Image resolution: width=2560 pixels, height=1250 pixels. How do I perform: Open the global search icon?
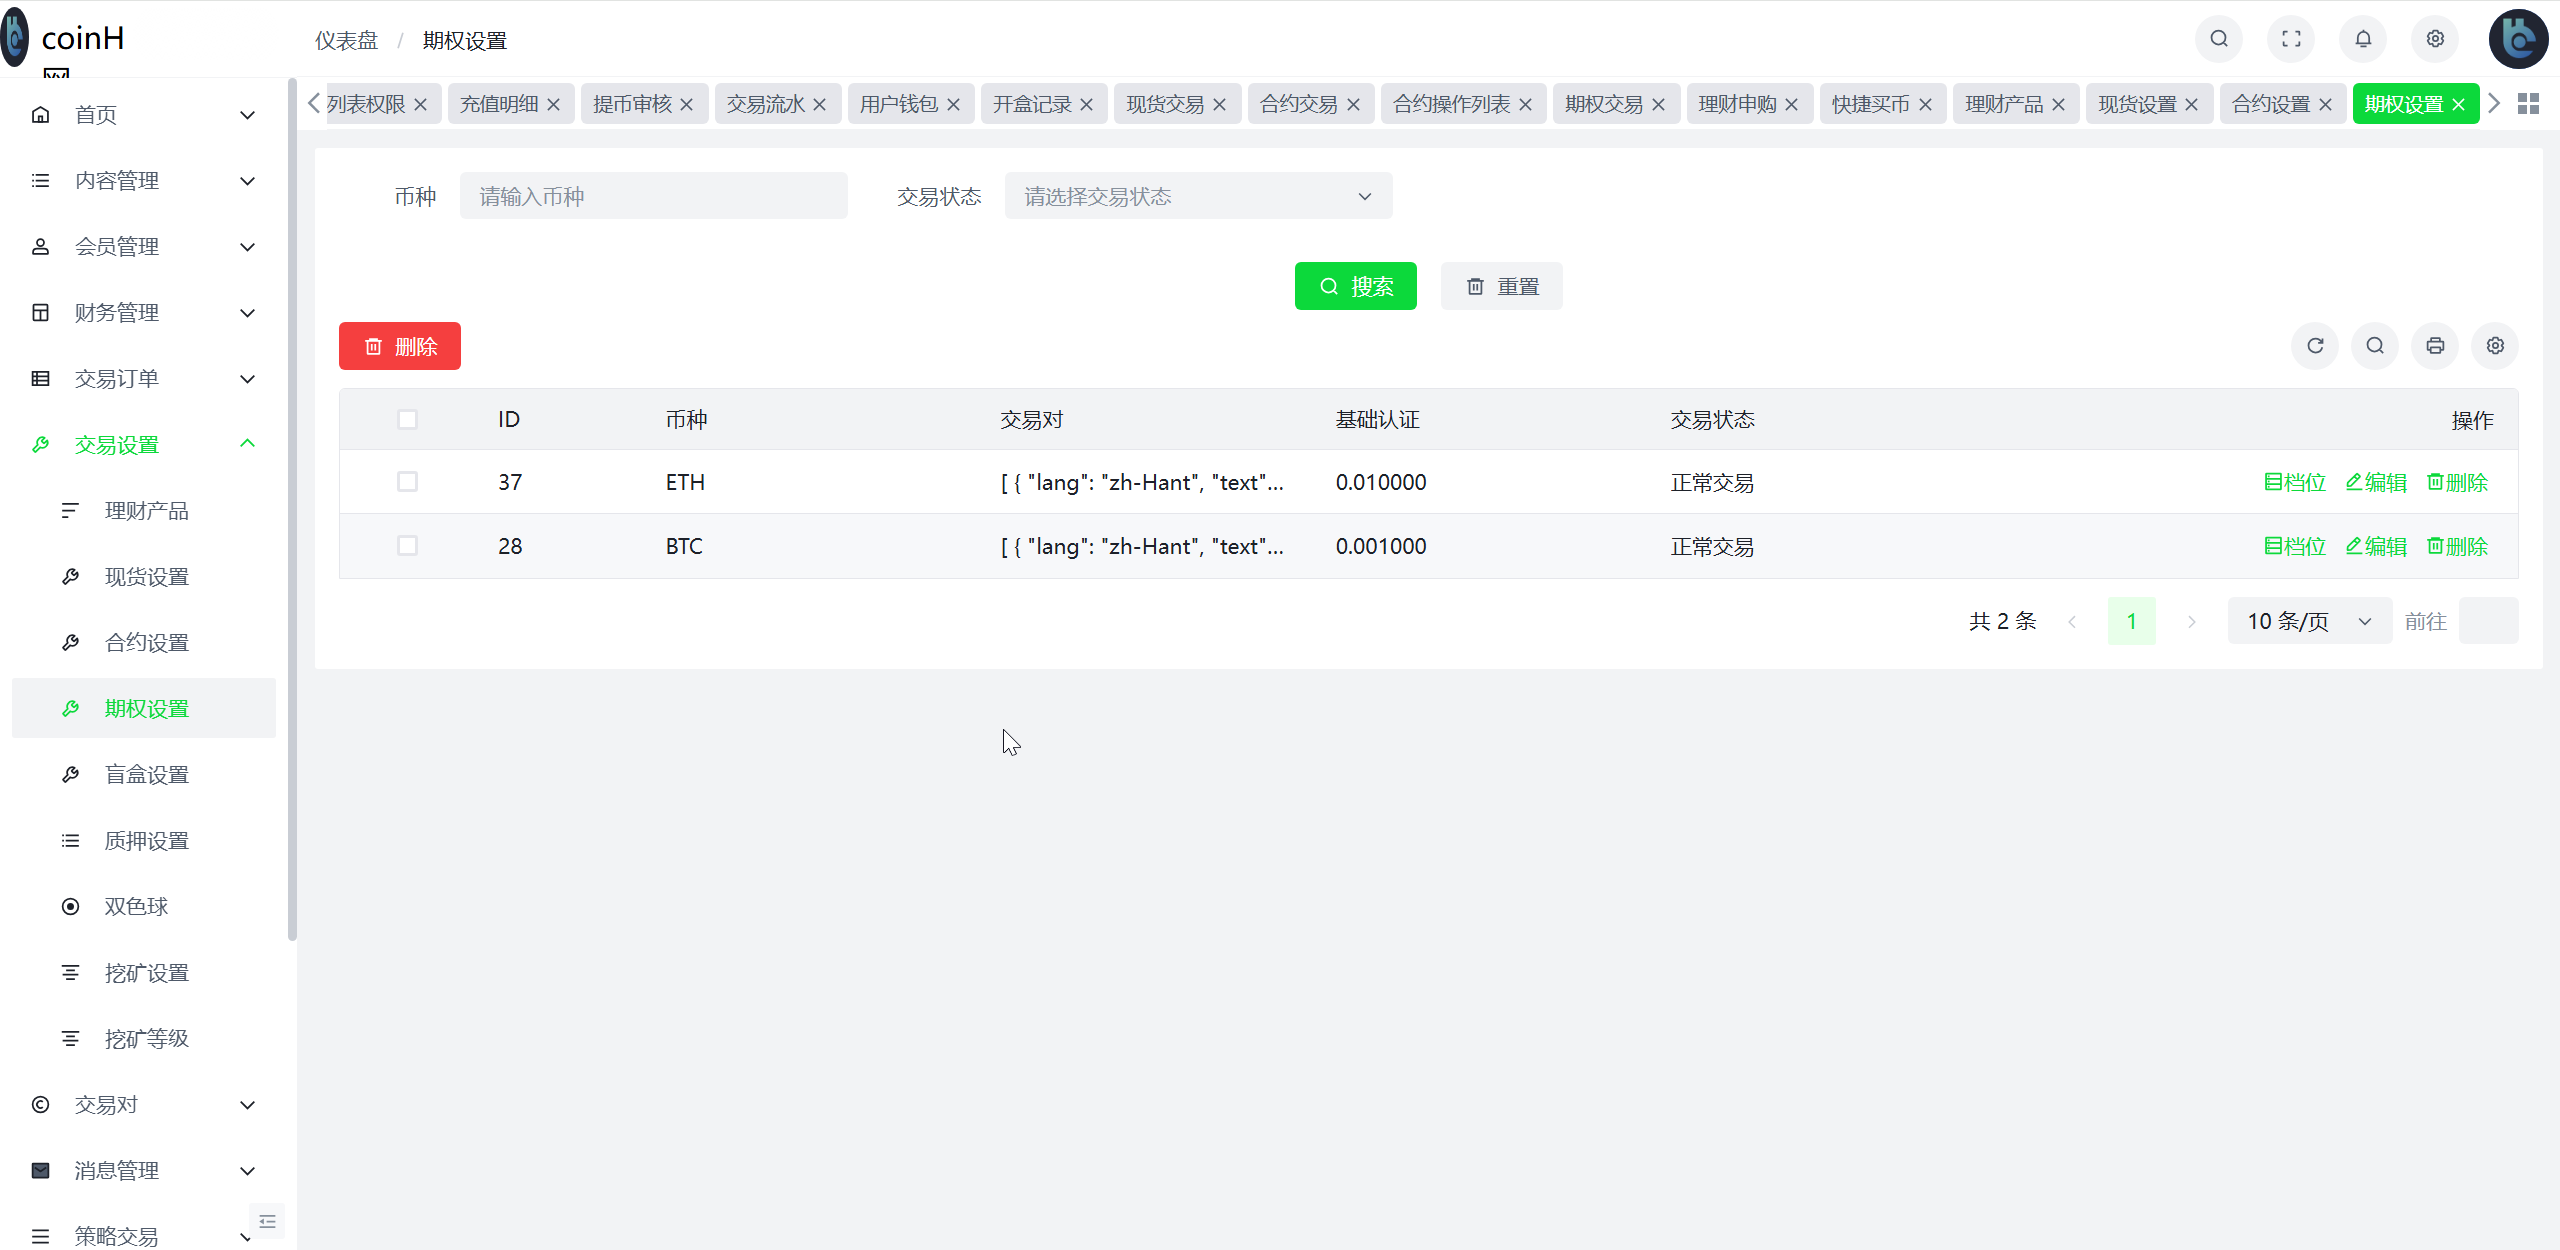pyautogui.click(x=2219, y=39)
